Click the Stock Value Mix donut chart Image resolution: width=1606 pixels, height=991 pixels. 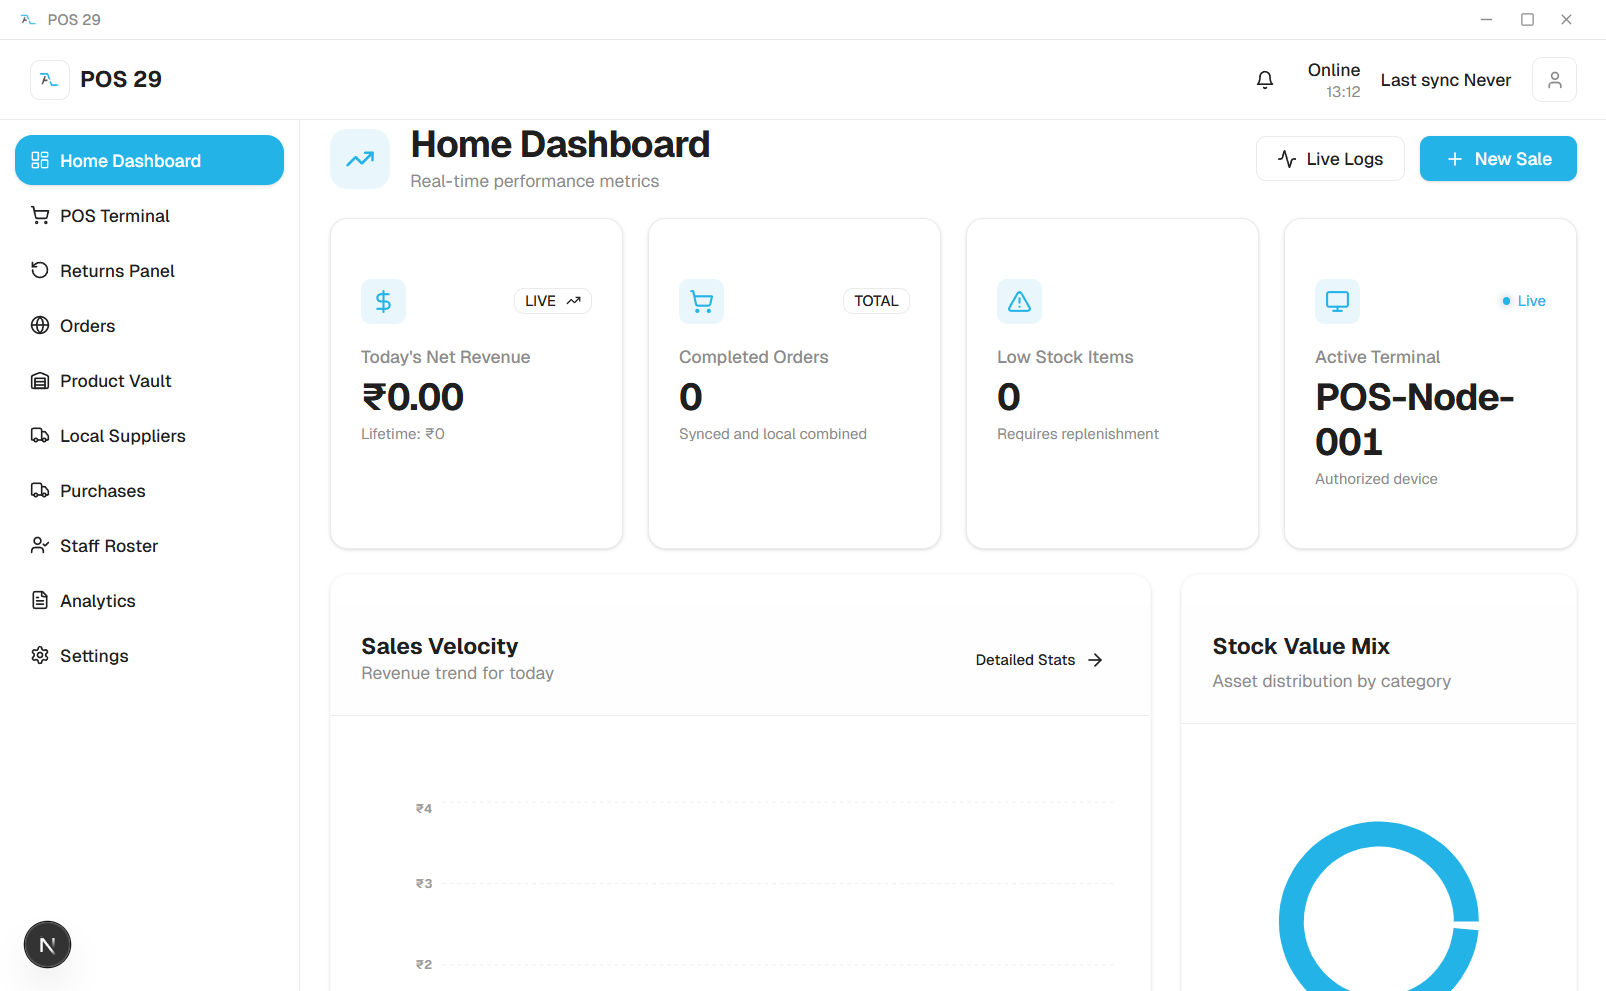tap(1379, 908)
